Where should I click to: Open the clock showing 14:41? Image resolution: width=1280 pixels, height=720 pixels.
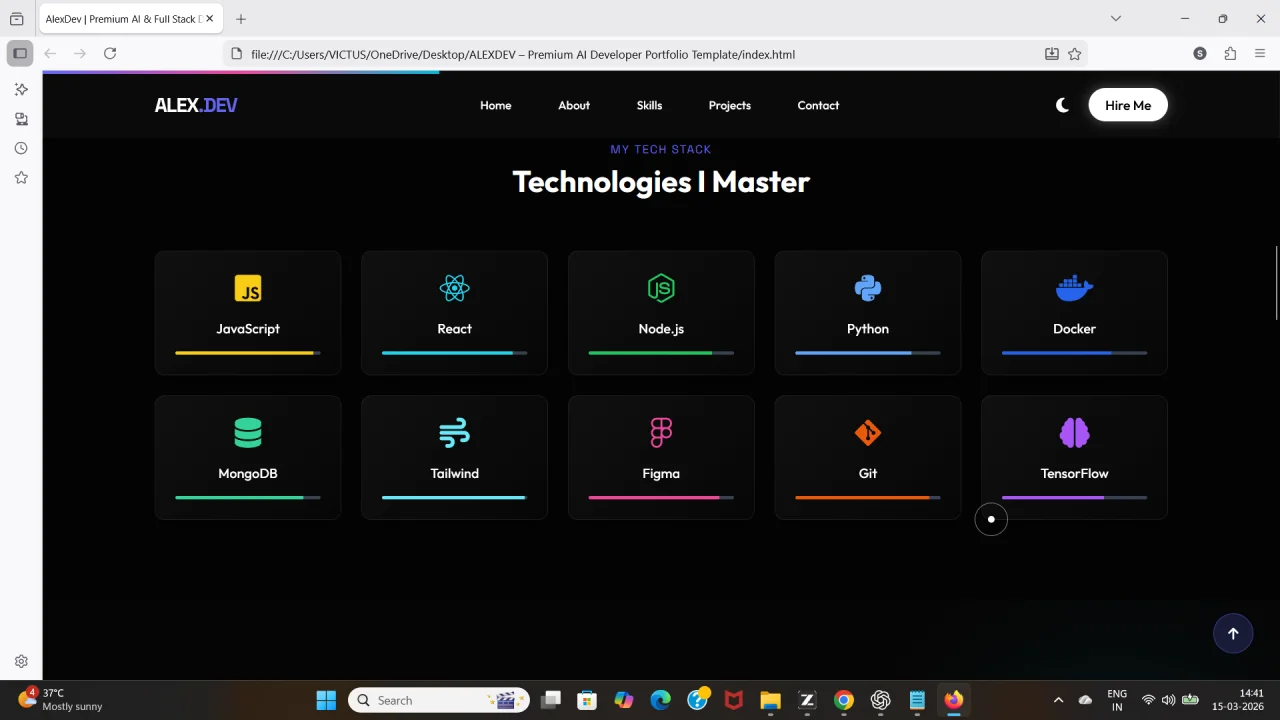tap(1238, 699)
